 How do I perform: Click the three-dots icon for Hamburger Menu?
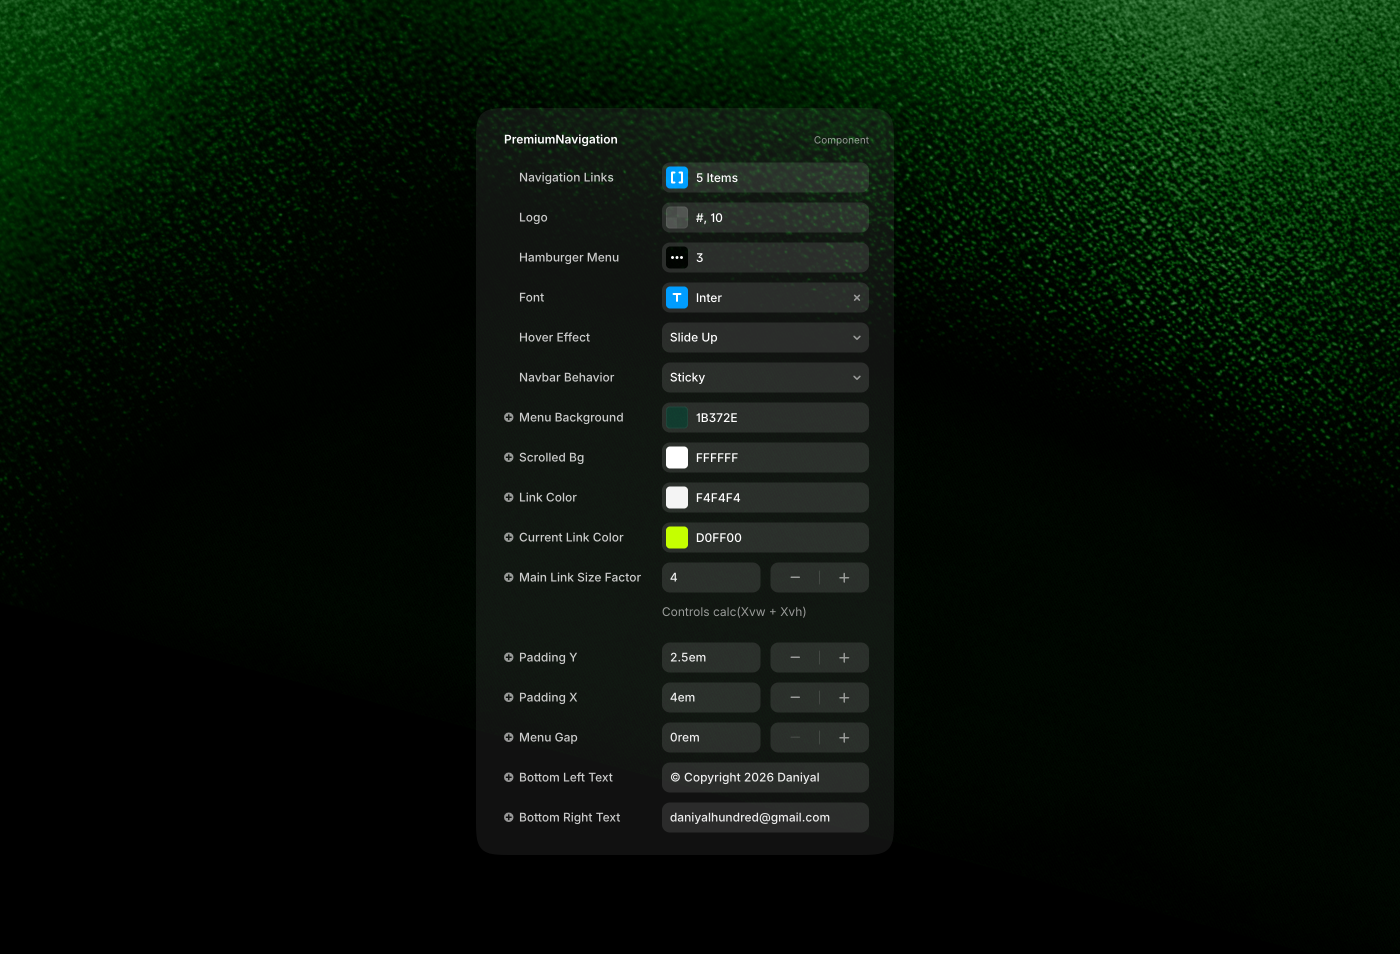(x=677, y=258)
